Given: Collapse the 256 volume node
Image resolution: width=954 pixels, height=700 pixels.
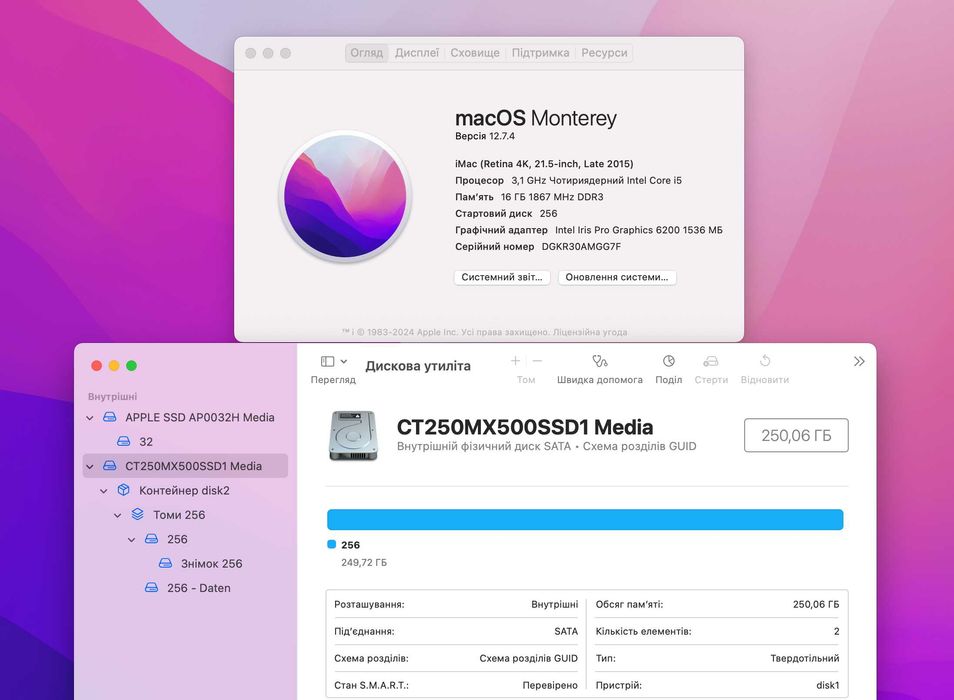Looking at the screenshot, I should [x=132, y=539].
